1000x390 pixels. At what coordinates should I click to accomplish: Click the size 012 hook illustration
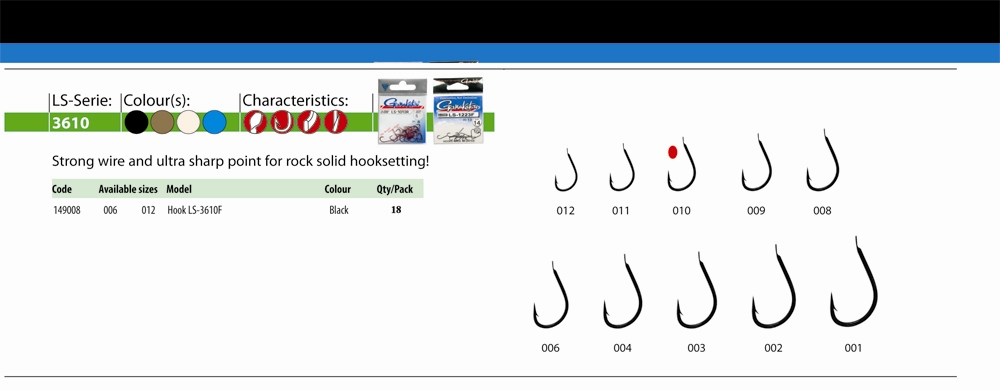click(x=566, y=170)
